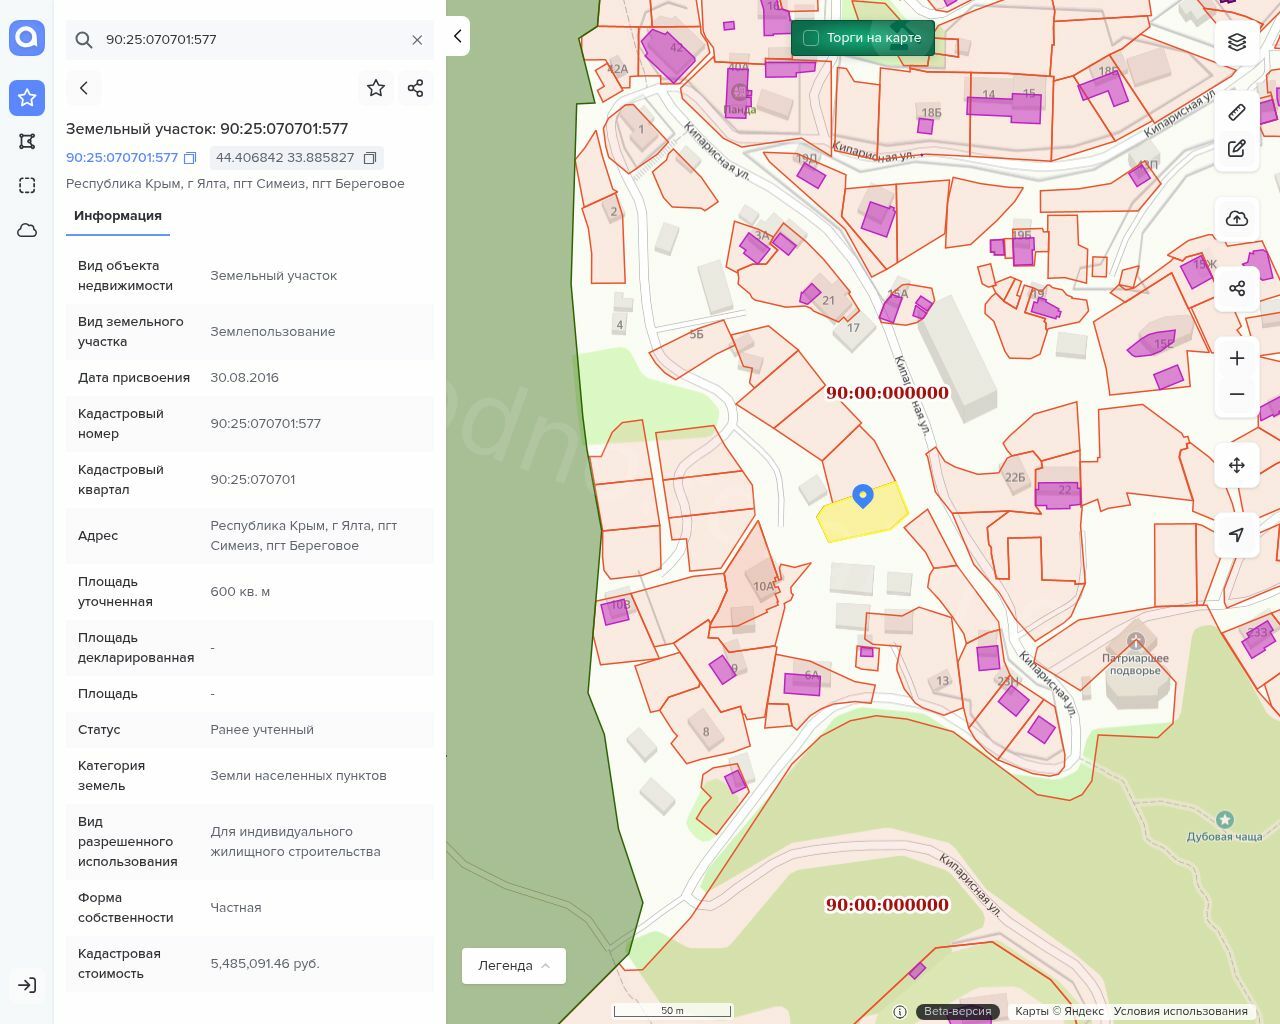Screen dimensions: 1280x1024
Task: Enable the Торги на карте checkbox
Action: coord(811,38)
